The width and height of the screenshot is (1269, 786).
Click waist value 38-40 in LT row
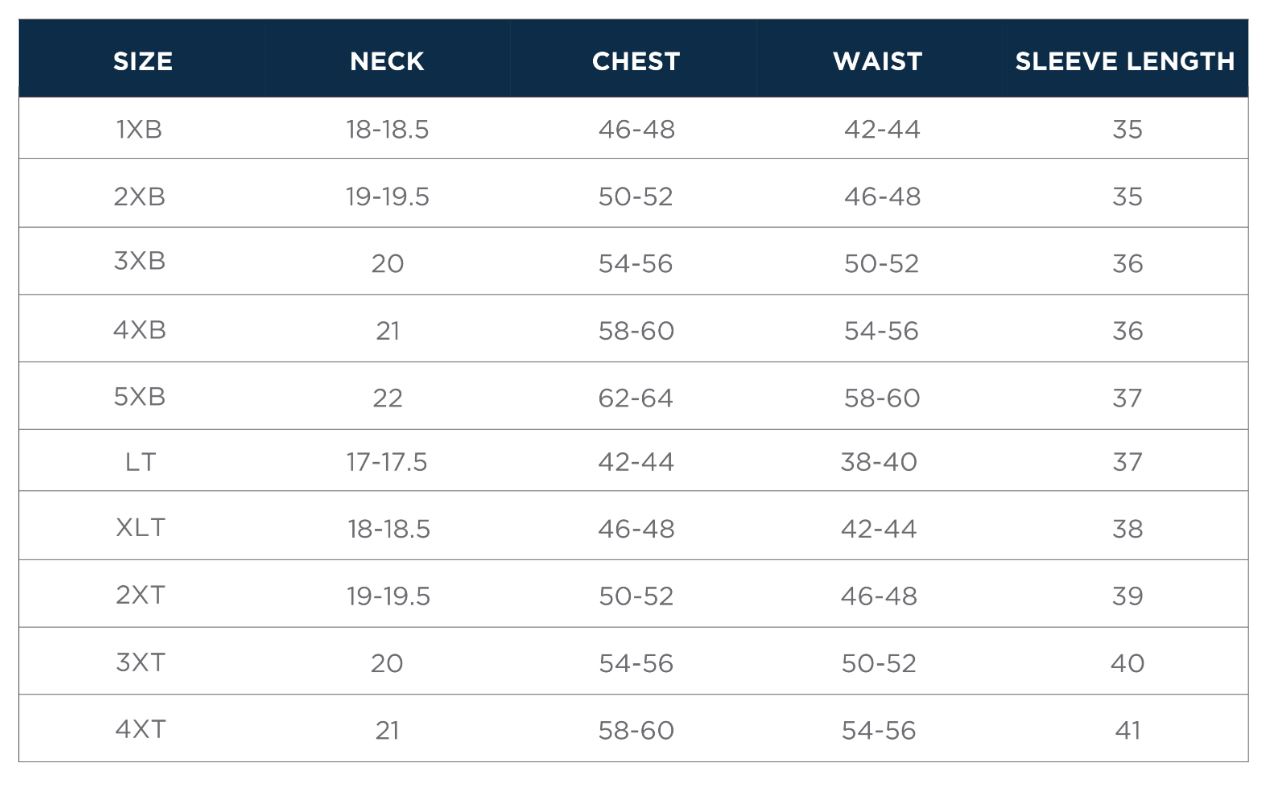(878, 462)
